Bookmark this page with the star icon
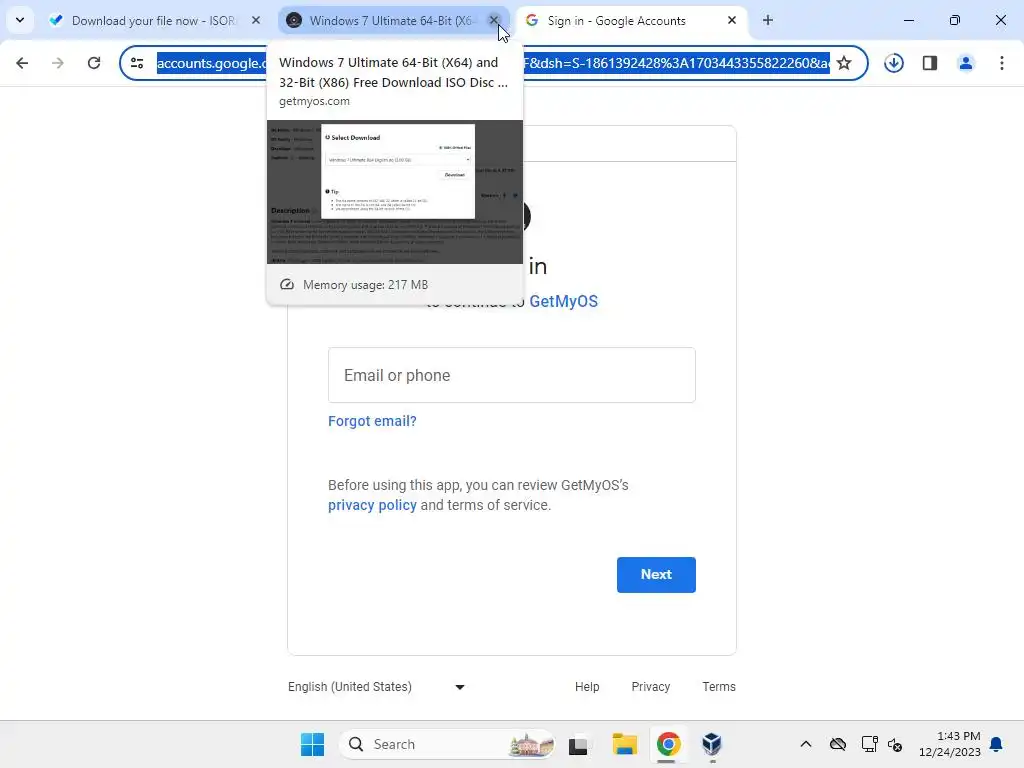 click(x=844, y=63)
